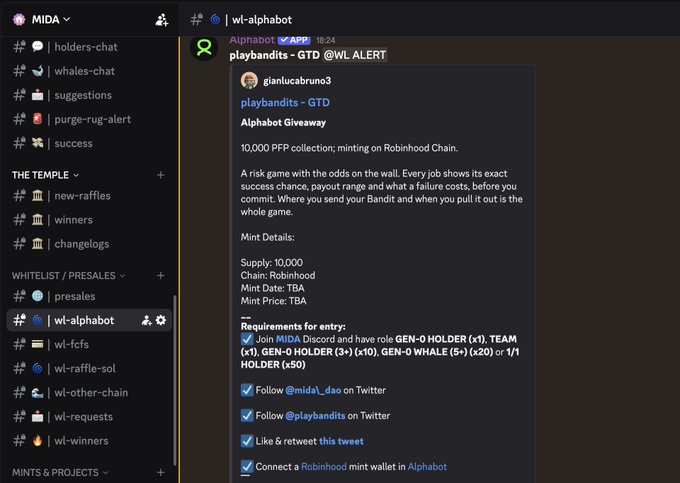Click the MIDA server icon
Screen dimensions: 680x483
19,20
